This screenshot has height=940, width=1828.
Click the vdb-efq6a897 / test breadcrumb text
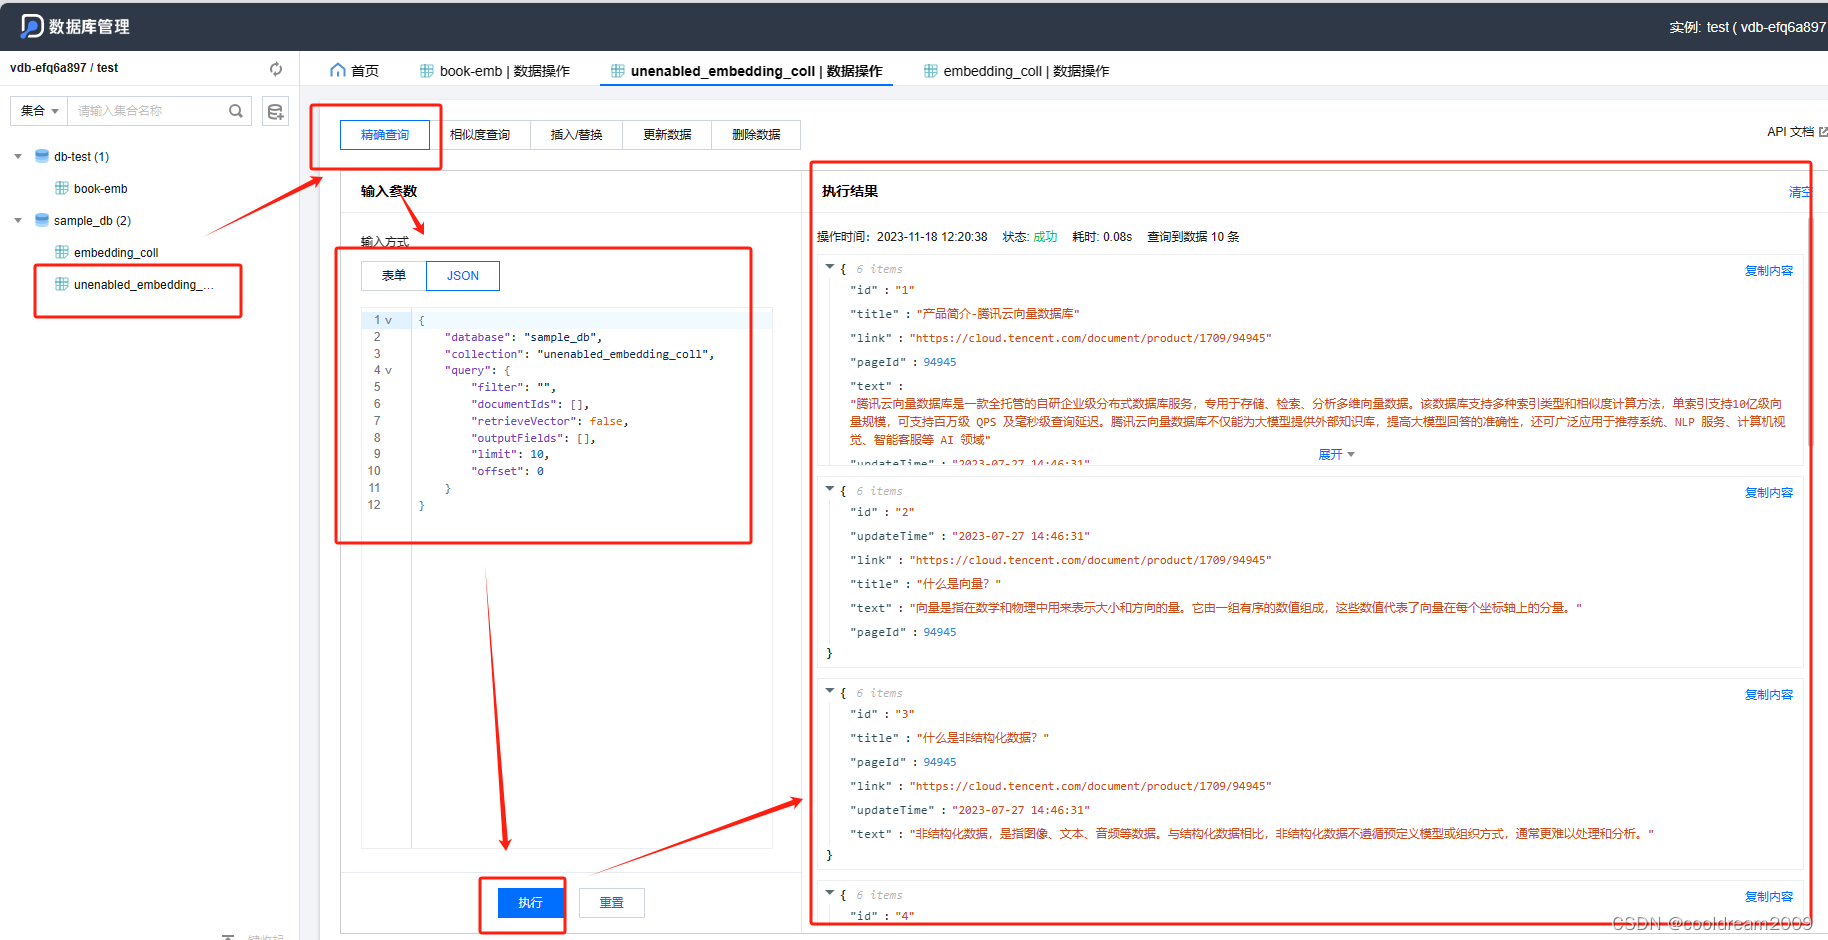coord(64,68)
